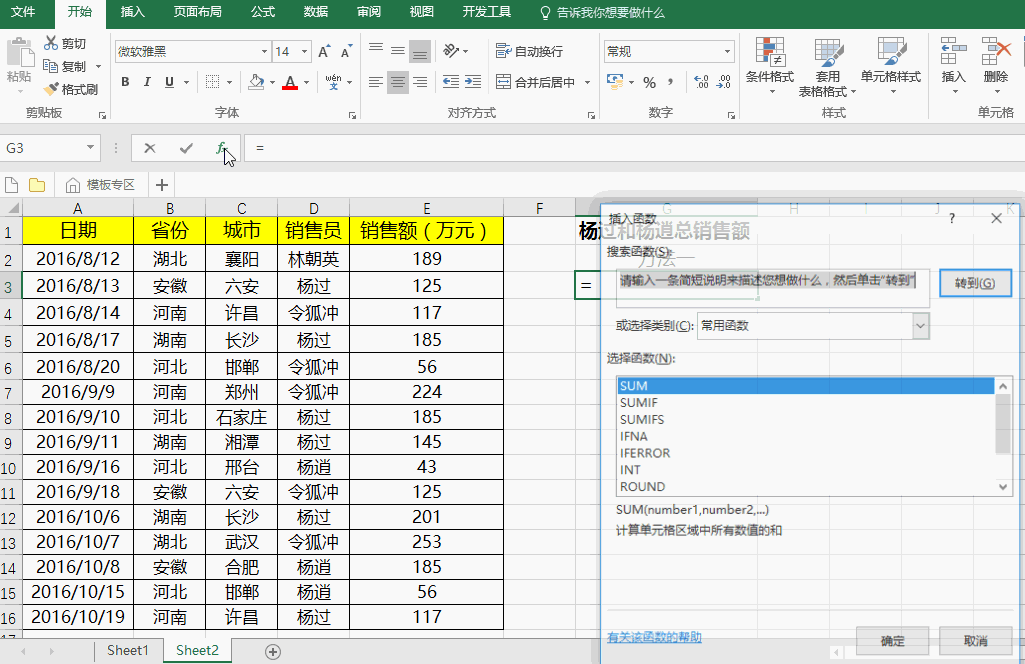Toggle Wrap Text (自动换行)
This screenshot has height=664, width=1025.
530,51
